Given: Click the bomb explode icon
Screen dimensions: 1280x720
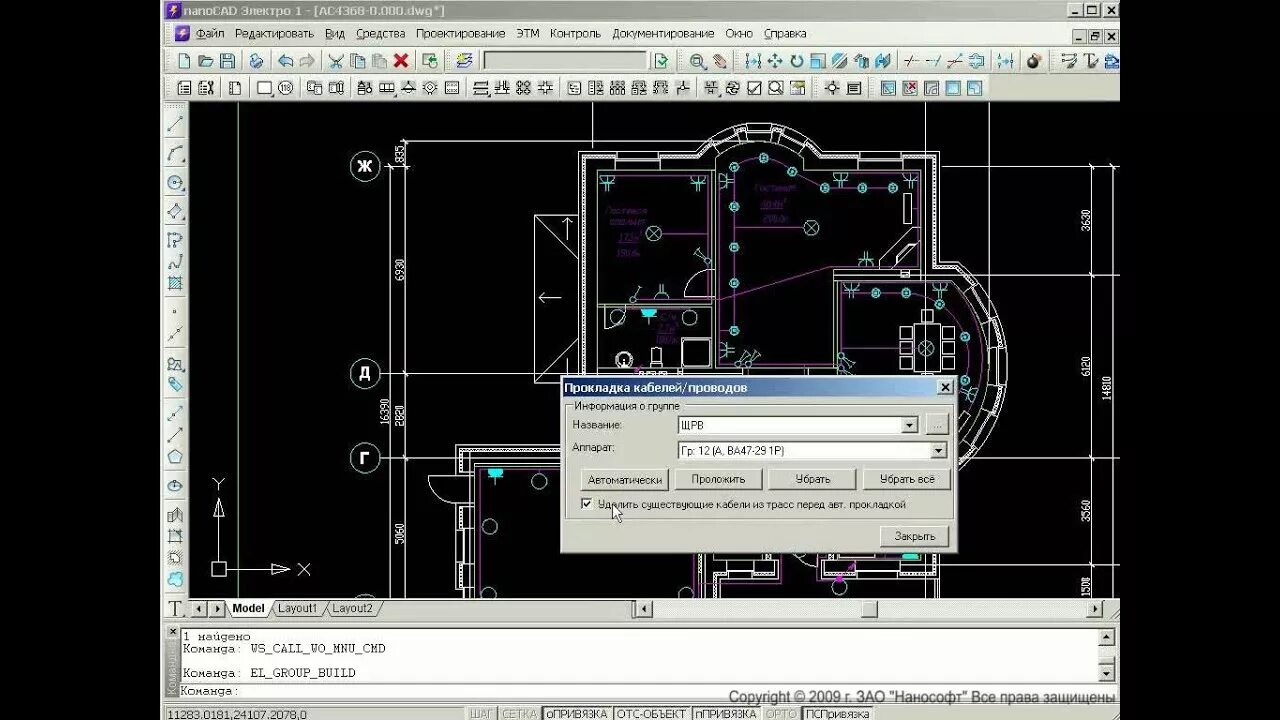Looking at the screenshot, I should 1034,61.
